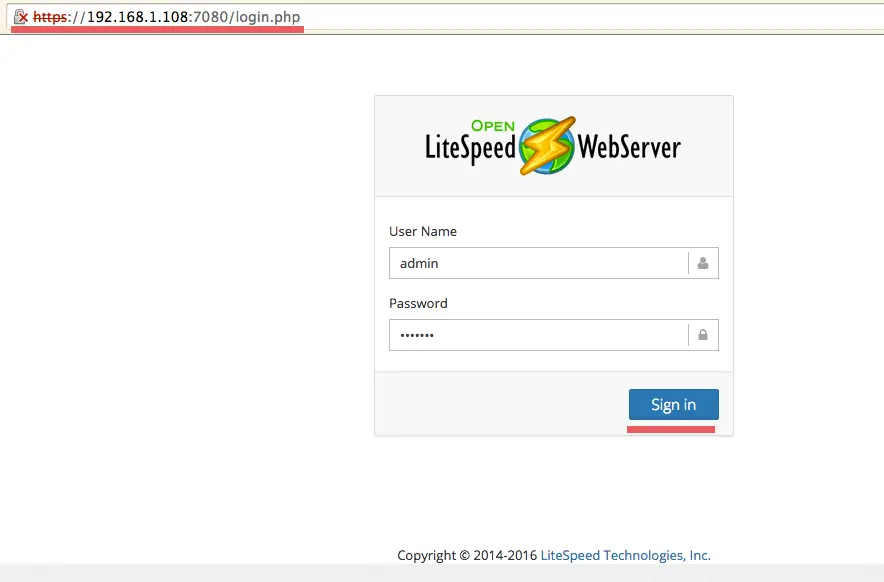Click the Copyright © 2014-2016 text

point(467,555)
